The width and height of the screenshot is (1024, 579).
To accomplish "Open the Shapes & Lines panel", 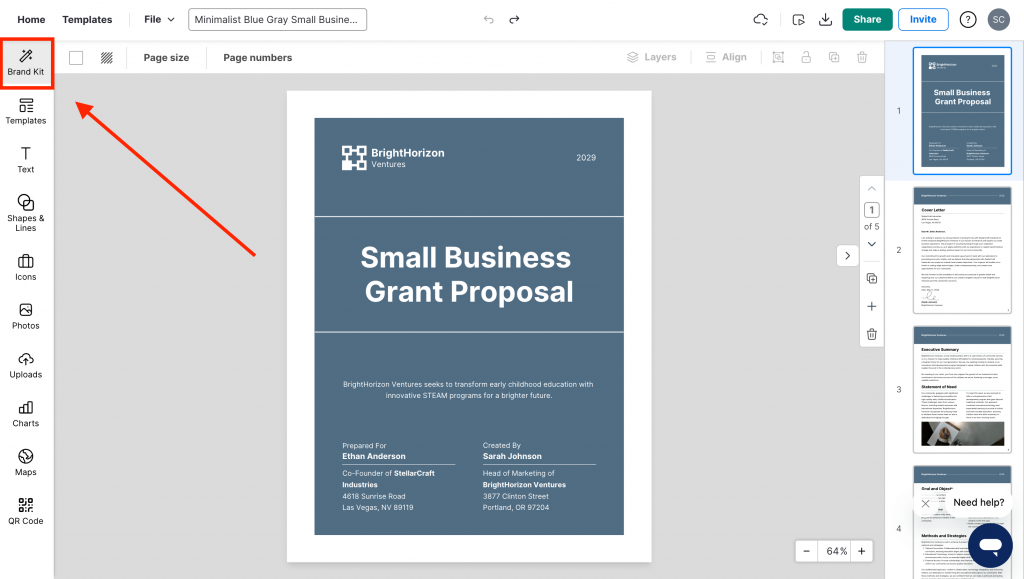I will pos(26,212).
